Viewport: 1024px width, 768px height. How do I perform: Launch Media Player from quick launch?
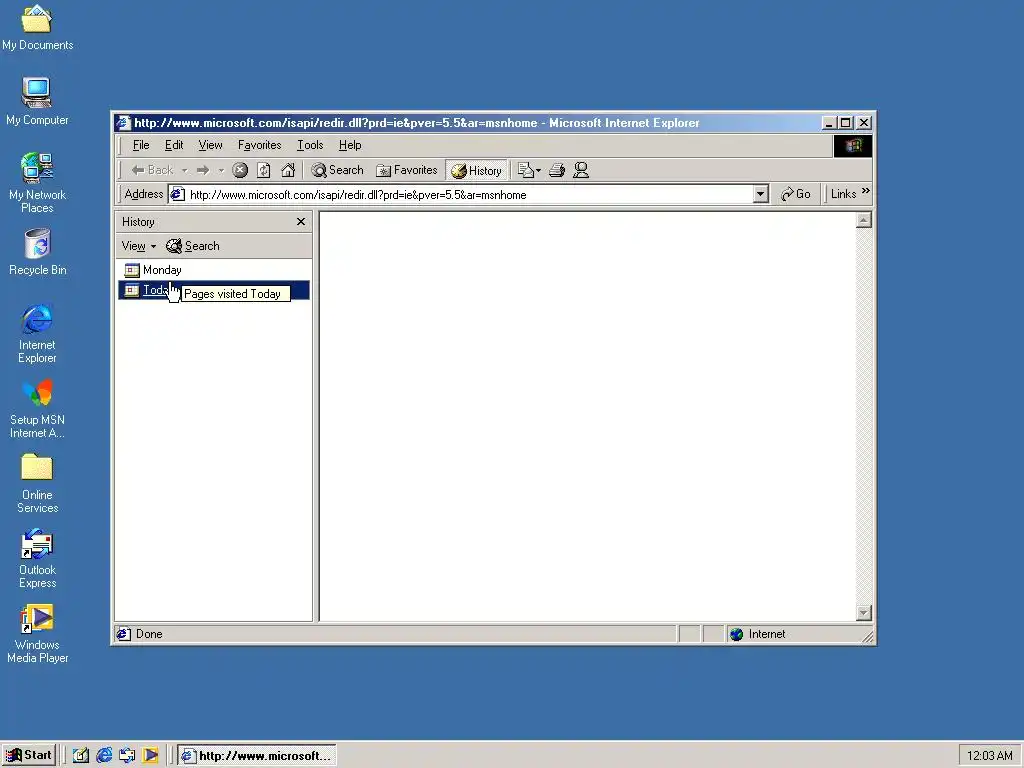[x=151, y=756]
